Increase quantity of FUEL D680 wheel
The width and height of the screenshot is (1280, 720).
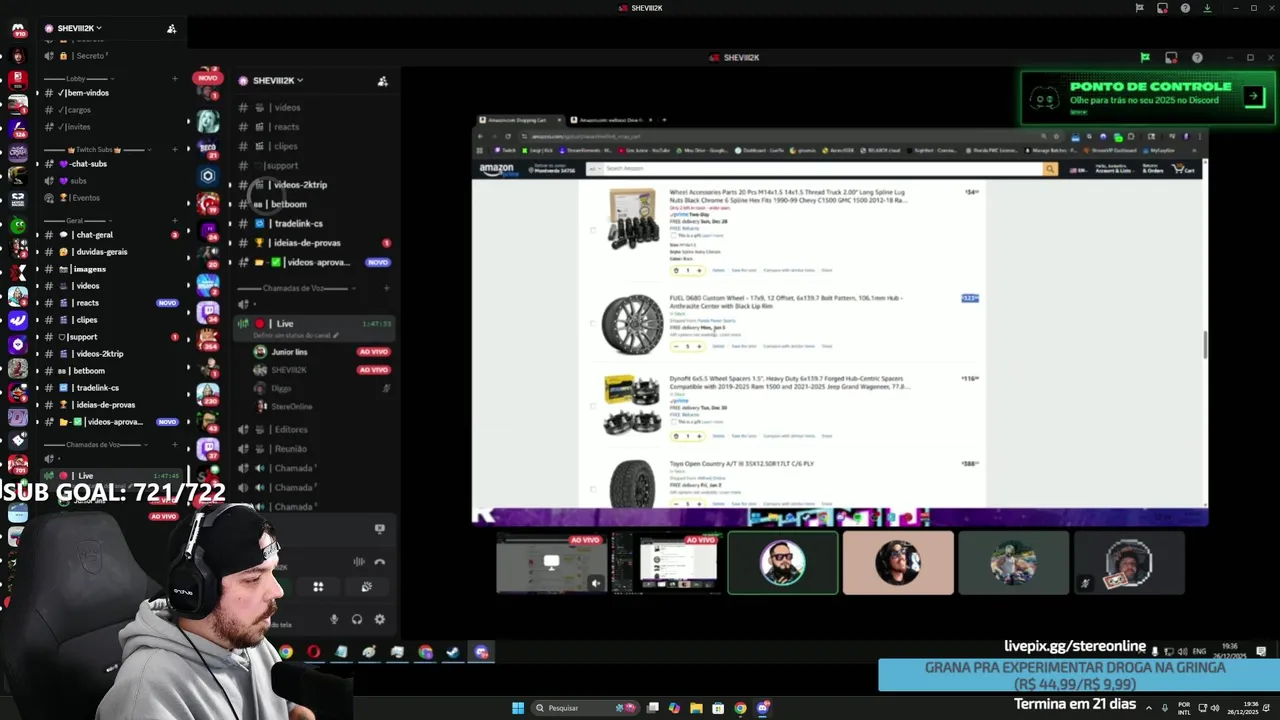(698, 346)
